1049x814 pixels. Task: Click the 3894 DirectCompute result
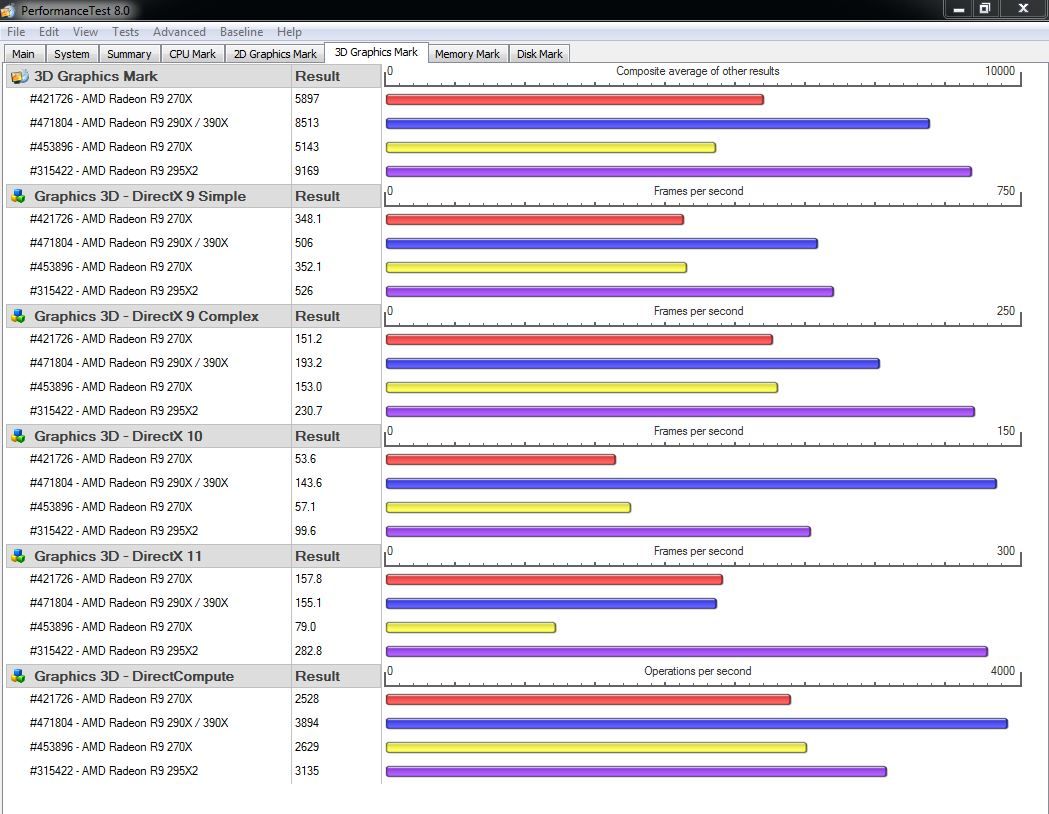coord(307,723)
